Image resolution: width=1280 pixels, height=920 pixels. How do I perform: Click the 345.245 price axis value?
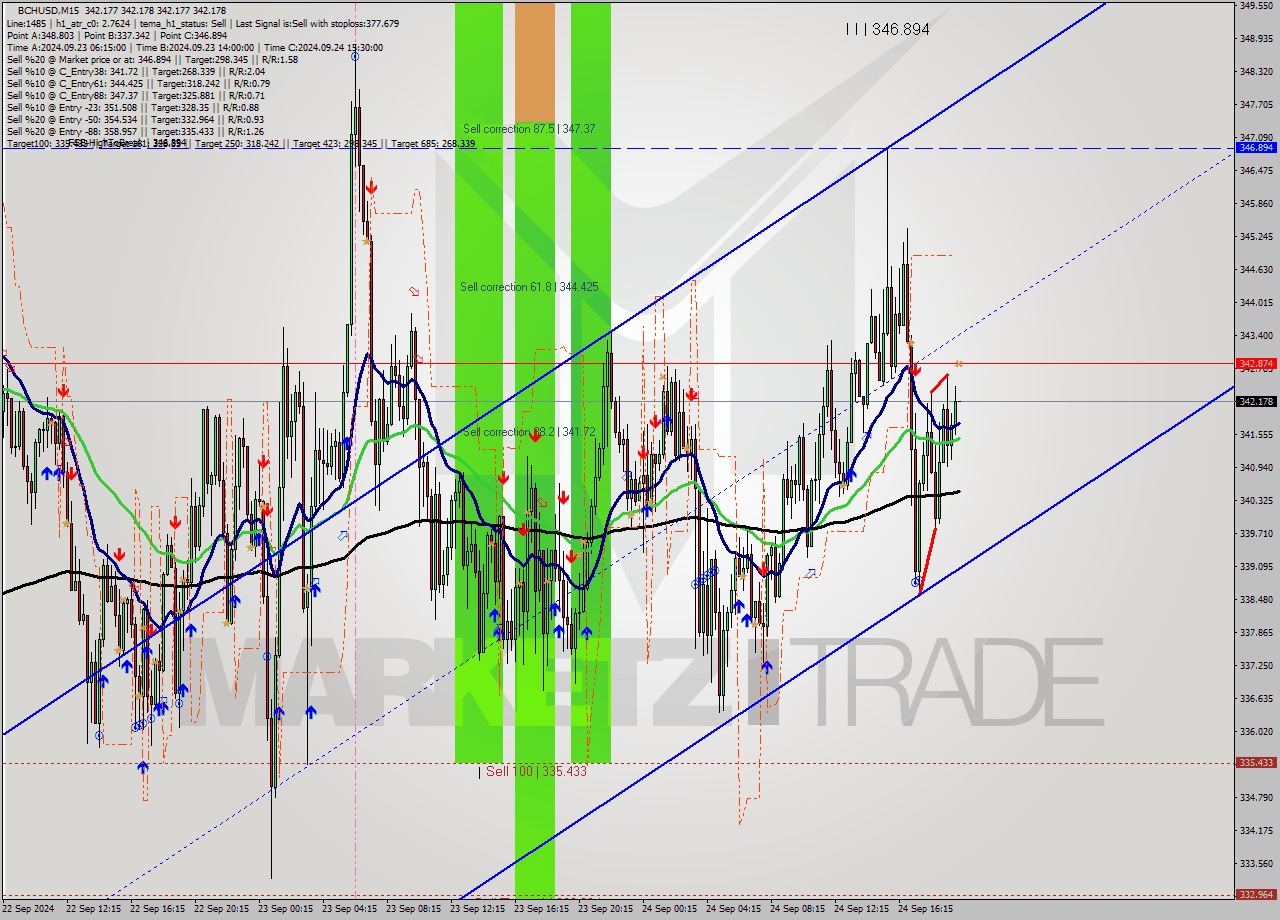1256,237
